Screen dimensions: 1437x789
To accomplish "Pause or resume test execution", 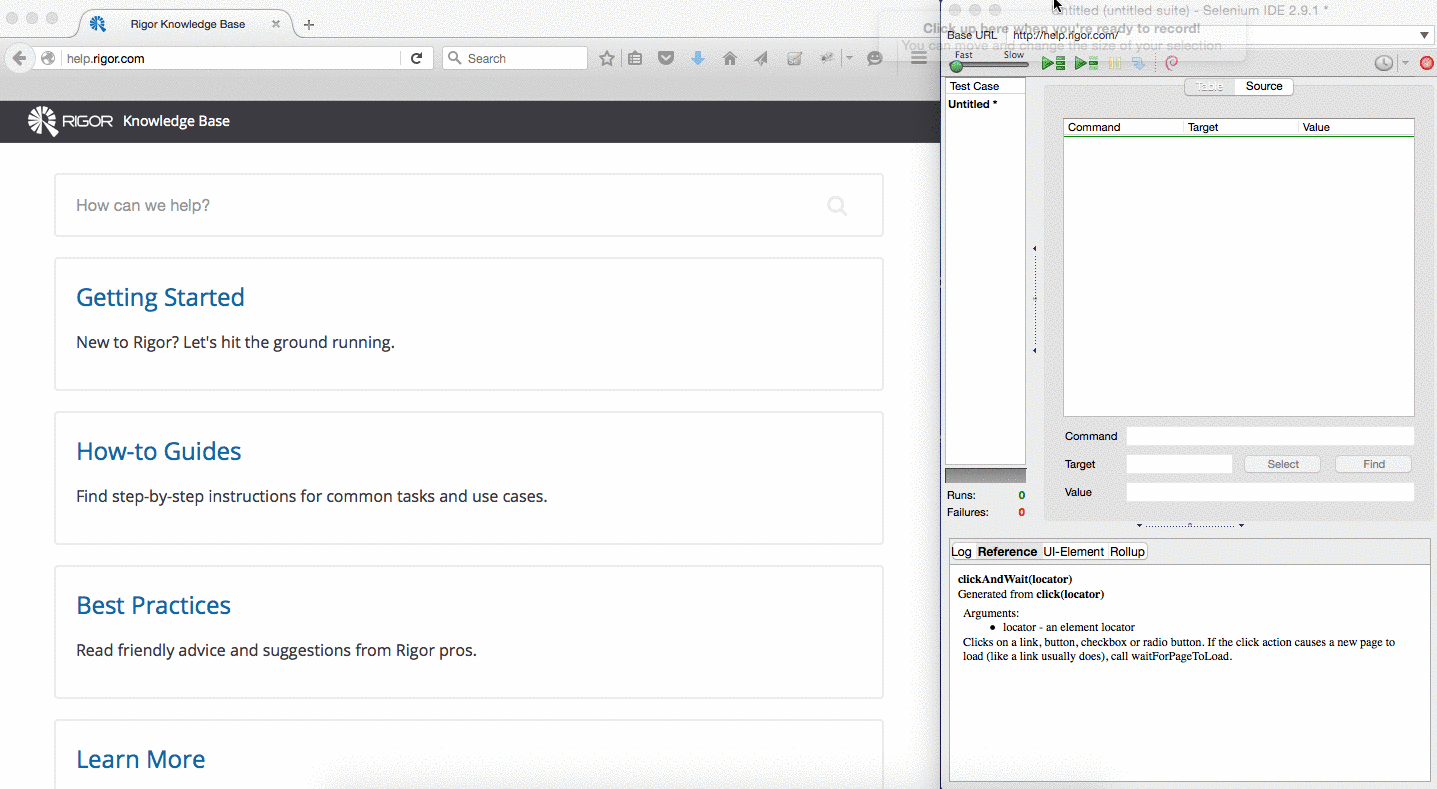I will pos(1115,63).
